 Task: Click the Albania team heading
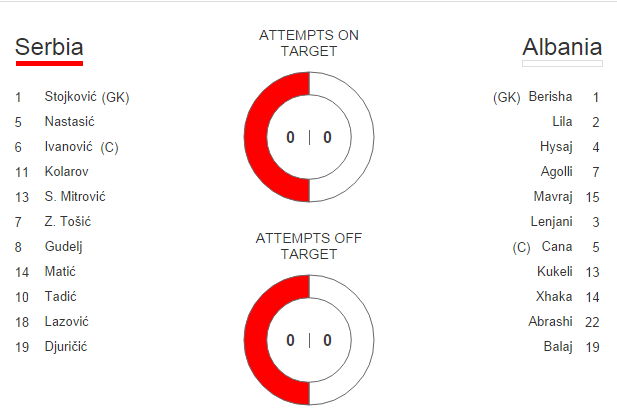point(562,47)
